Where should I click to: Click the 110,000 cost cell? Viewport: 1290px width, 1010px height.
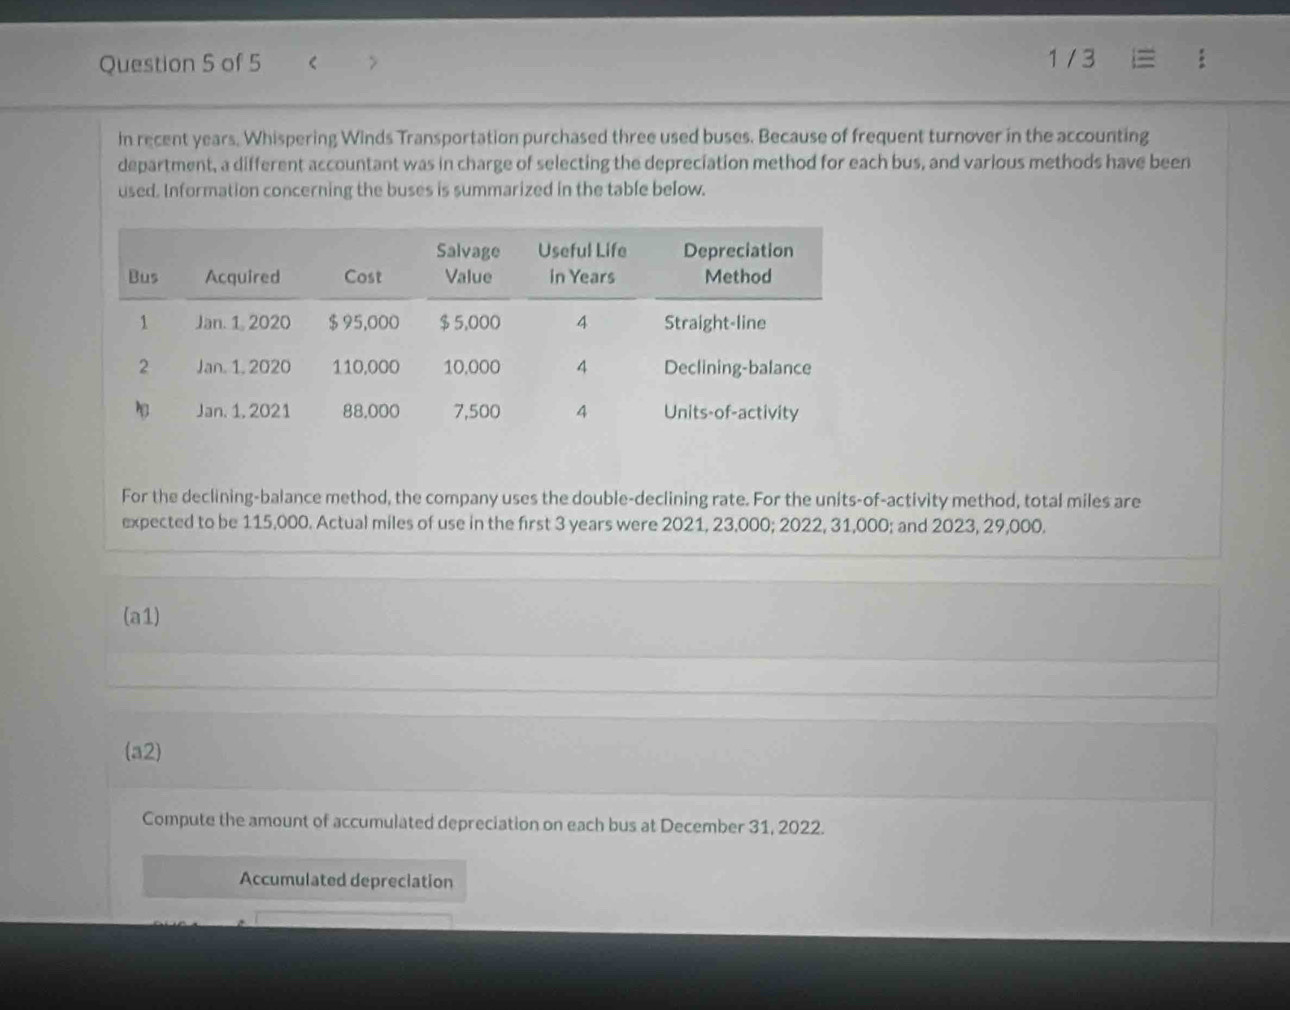point(365,367)
